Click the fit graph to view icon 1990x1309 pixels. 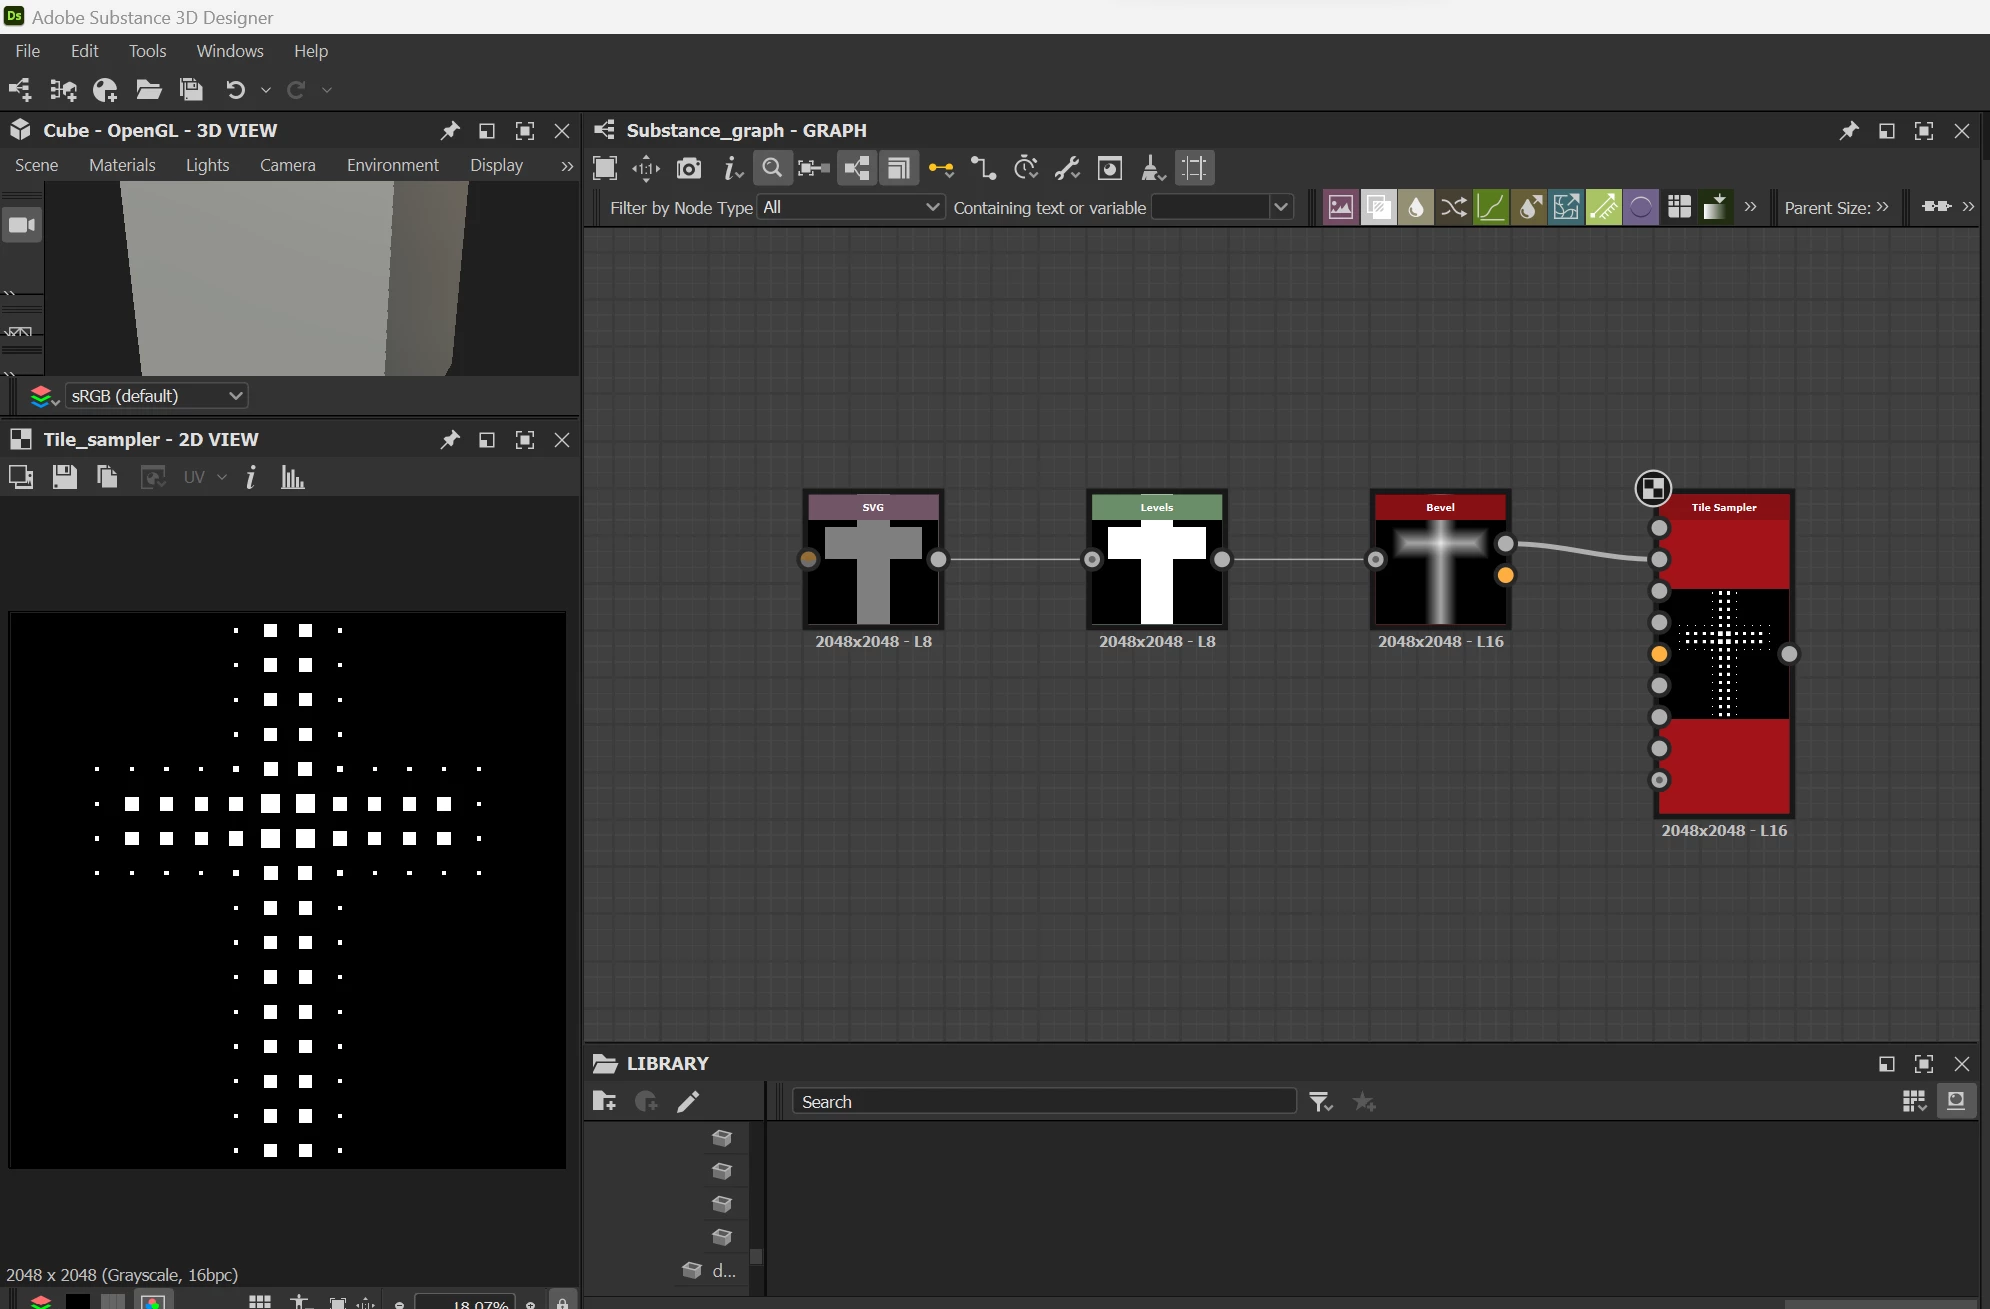point(605,168)
